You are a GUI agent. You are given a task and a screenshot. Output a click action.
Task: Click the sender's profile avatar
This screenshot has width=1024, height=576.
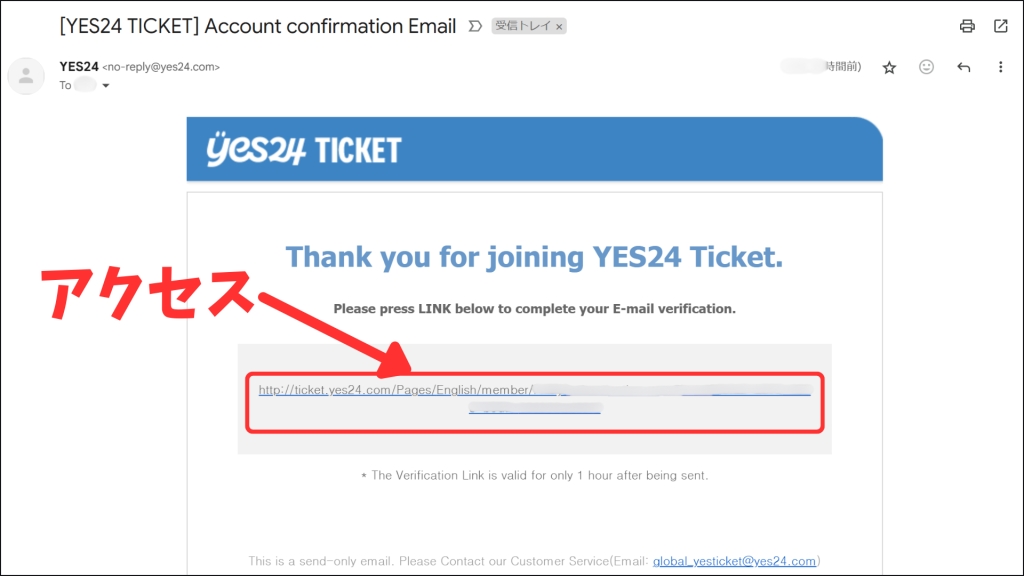pyautogui.click(x=26, y=75)
